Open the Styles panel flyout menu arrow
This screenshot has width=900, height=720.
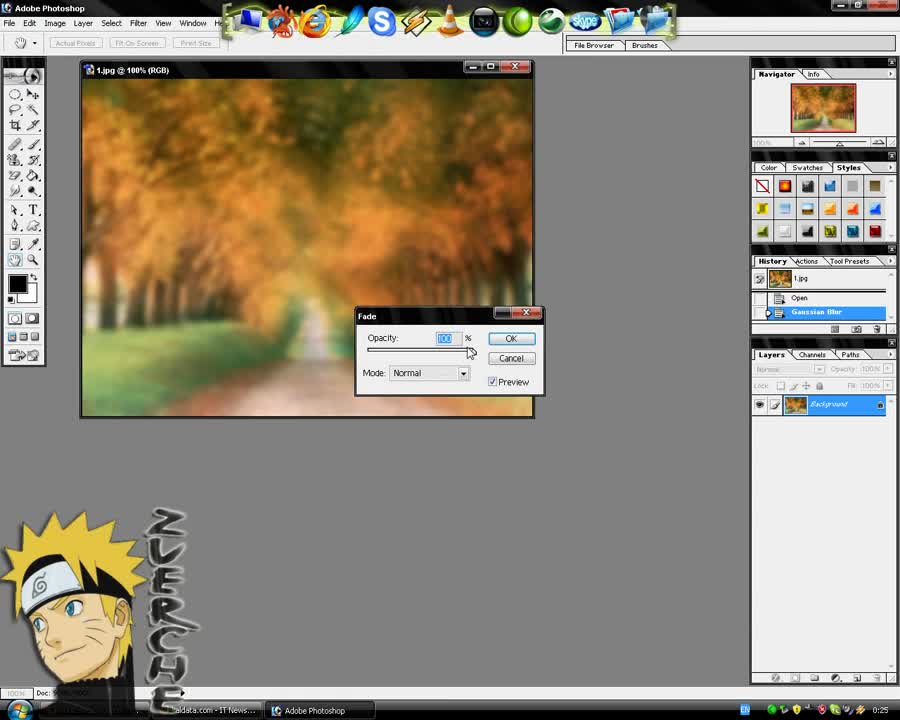click(x=890, y=168)
